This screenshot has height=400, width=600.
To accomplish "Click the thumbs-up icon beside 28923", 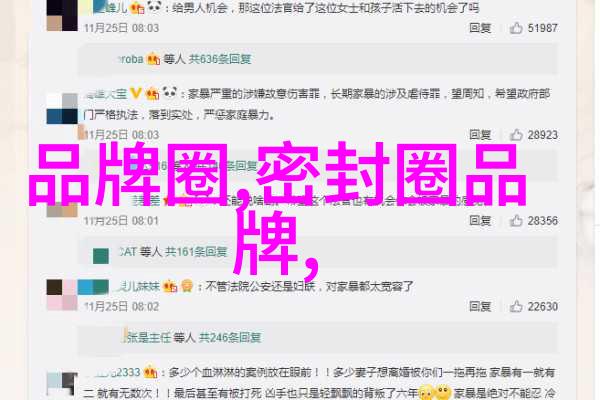I will tap(516, 135).
